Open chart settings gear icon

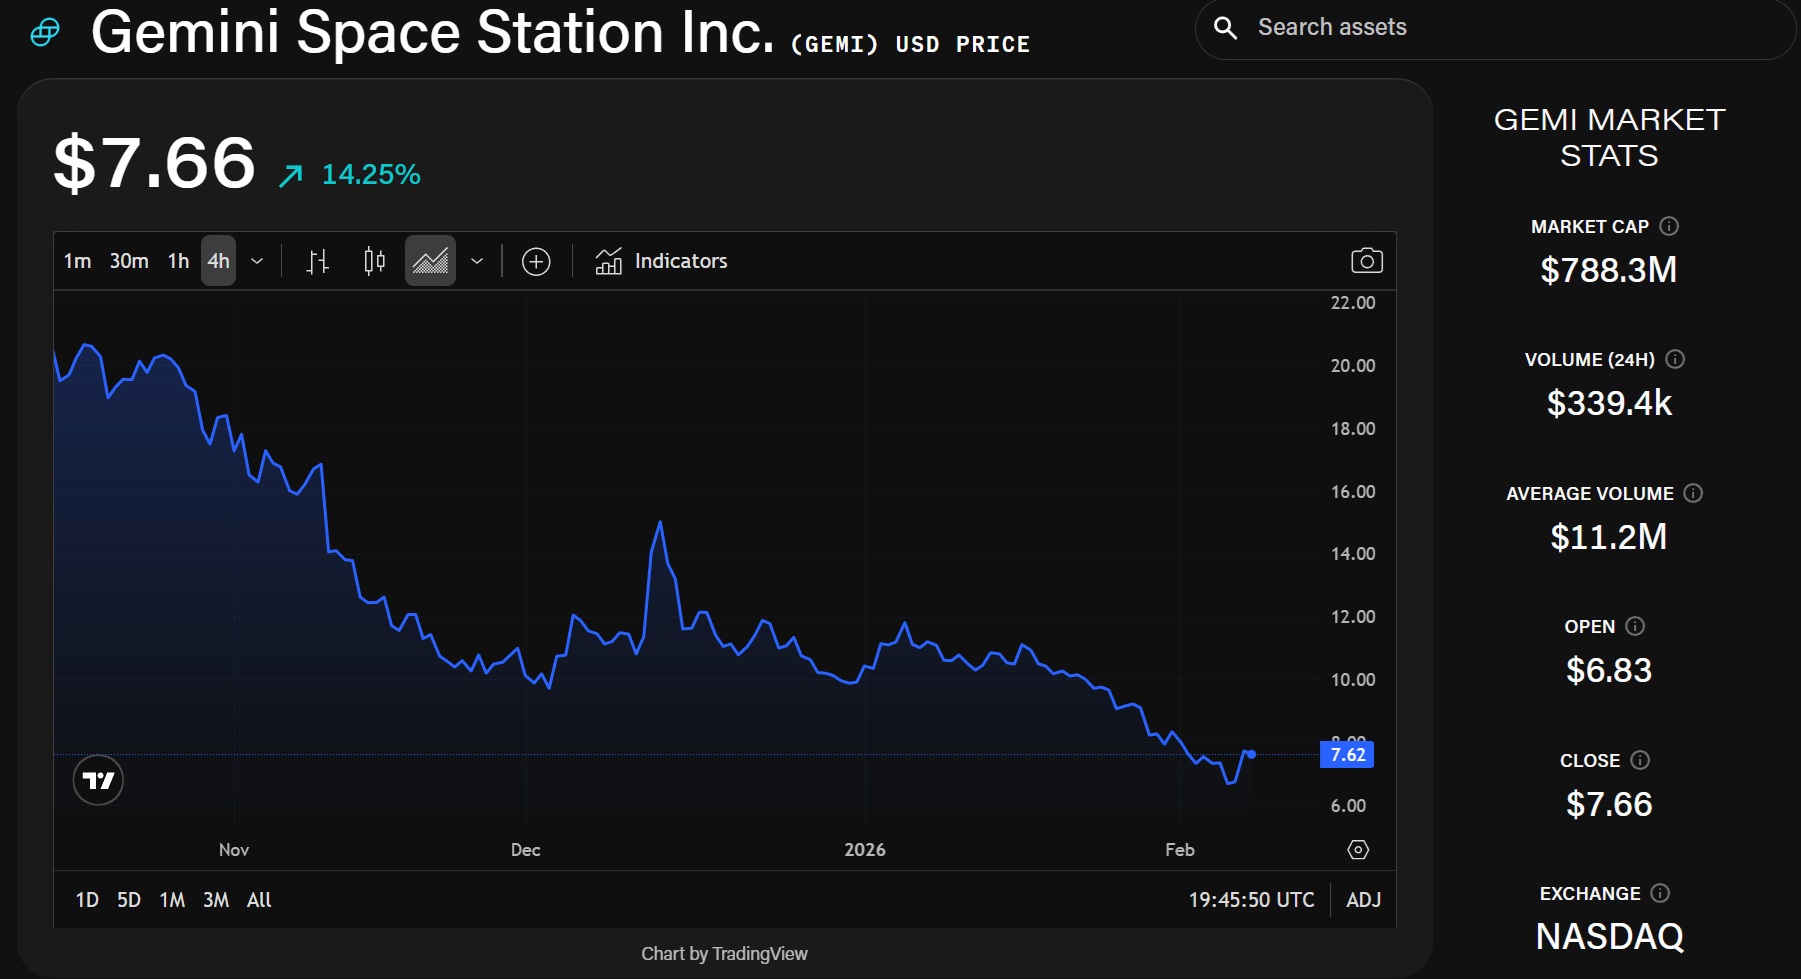(x=1357, y=850)
